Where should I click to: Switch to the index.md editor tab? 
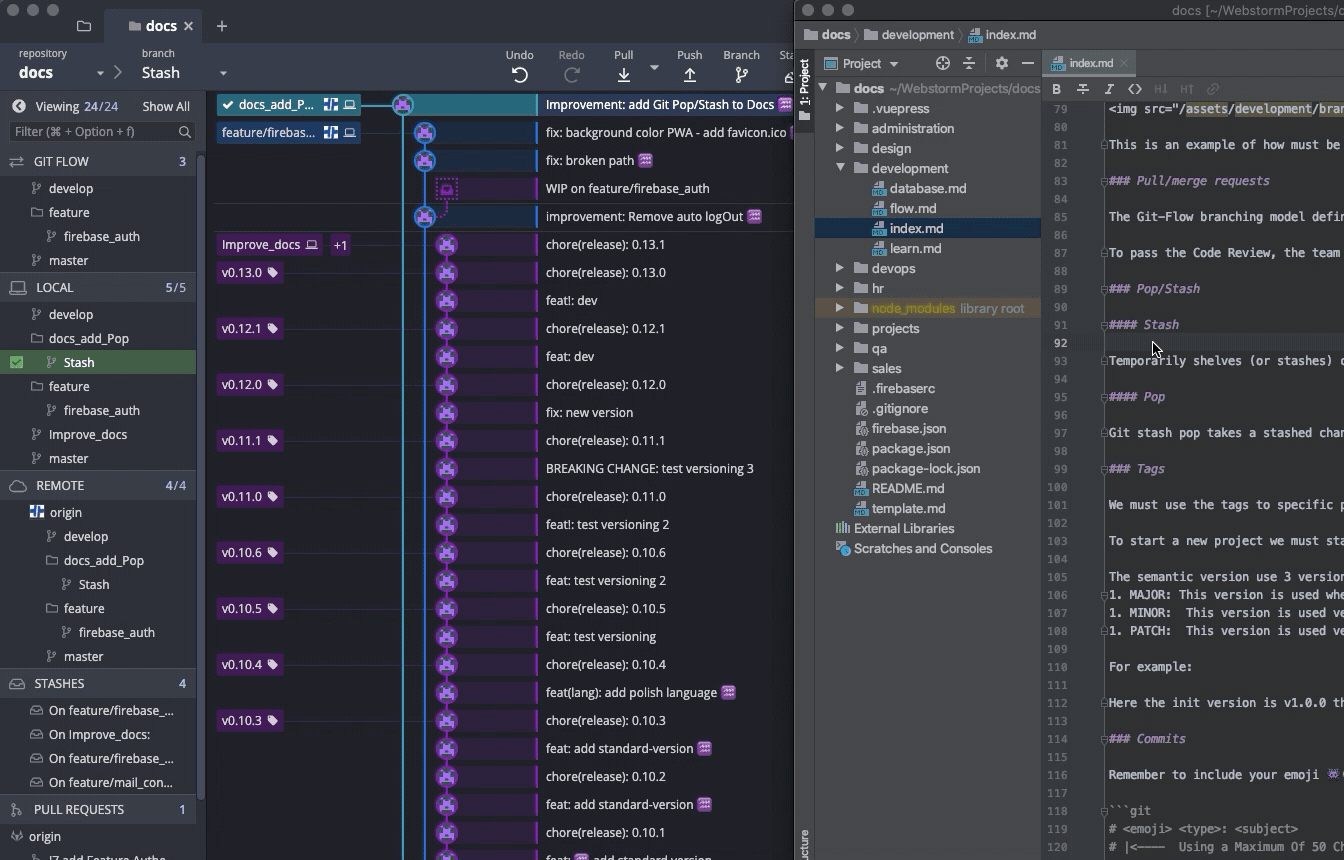click(1090, 63)
